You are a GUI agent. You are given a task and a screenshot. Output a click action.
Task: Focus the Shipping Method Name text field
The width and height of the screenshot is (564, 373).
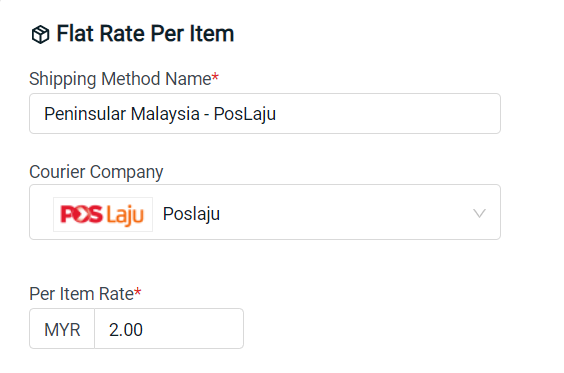265,114
